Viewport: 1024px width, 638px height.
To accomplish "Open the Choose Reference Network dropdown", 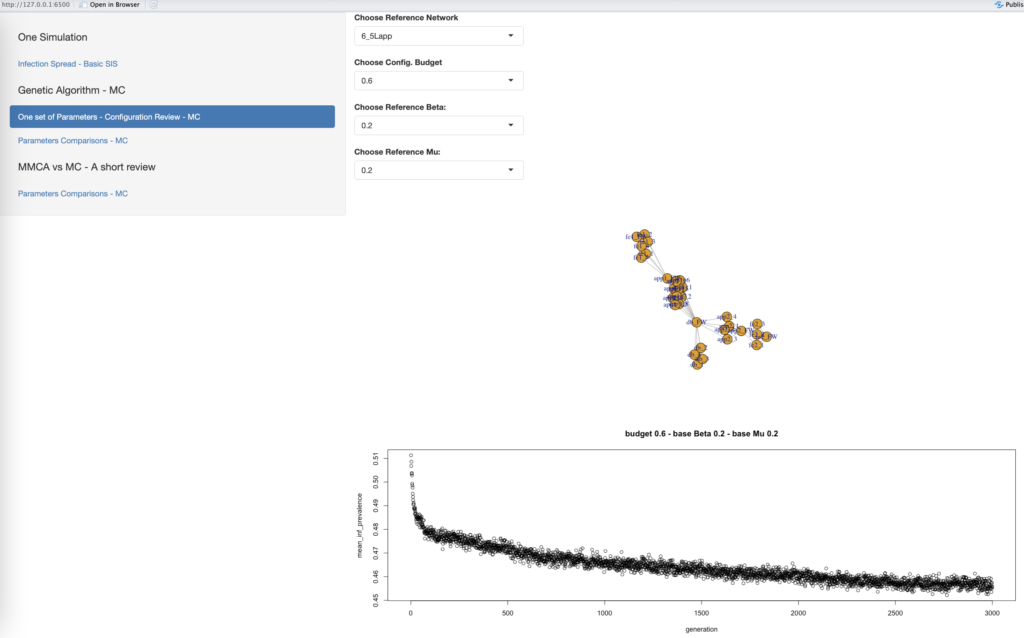I will point(439,36).
